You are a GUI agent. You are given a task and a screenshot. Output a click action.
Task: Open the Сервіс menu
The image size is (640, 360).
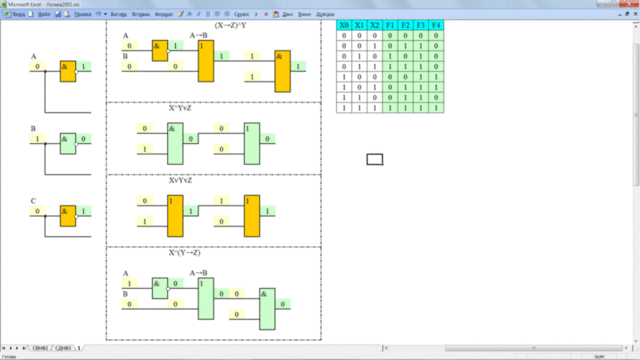(242, 14)
